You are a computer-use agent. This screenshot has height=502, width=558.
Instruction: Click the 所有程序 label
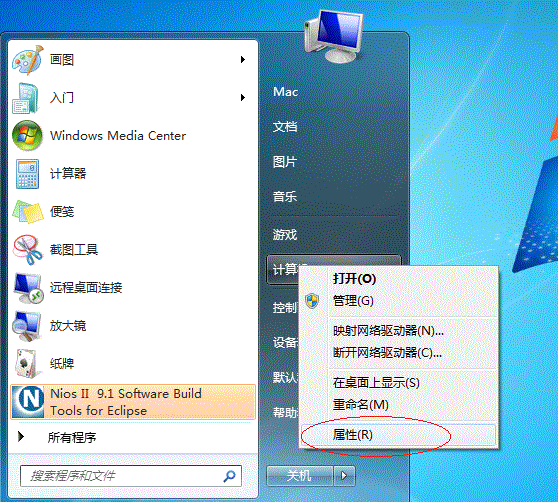(x=72, y=437)
